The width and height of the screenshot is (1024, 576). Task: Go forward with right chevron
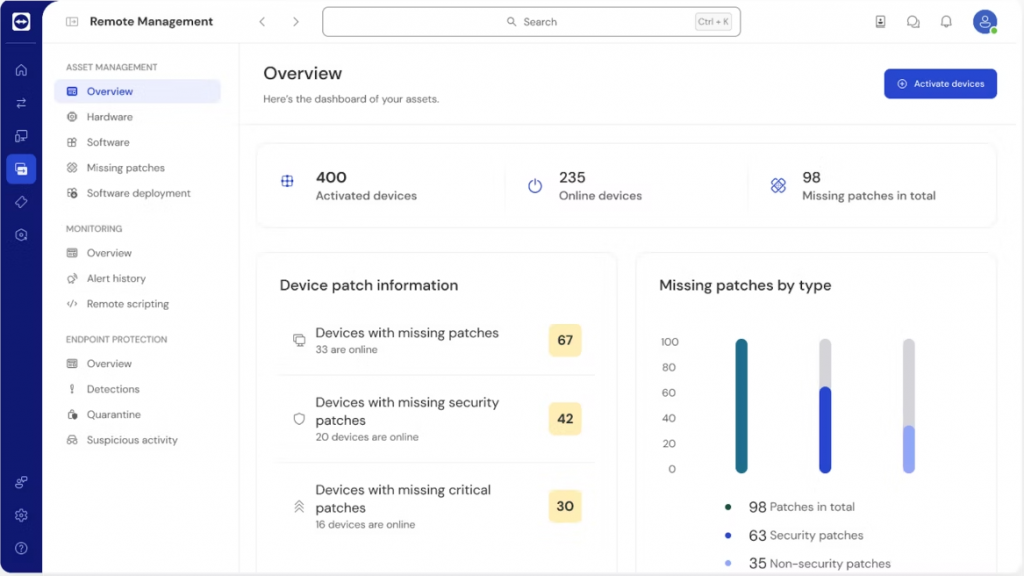296,22
